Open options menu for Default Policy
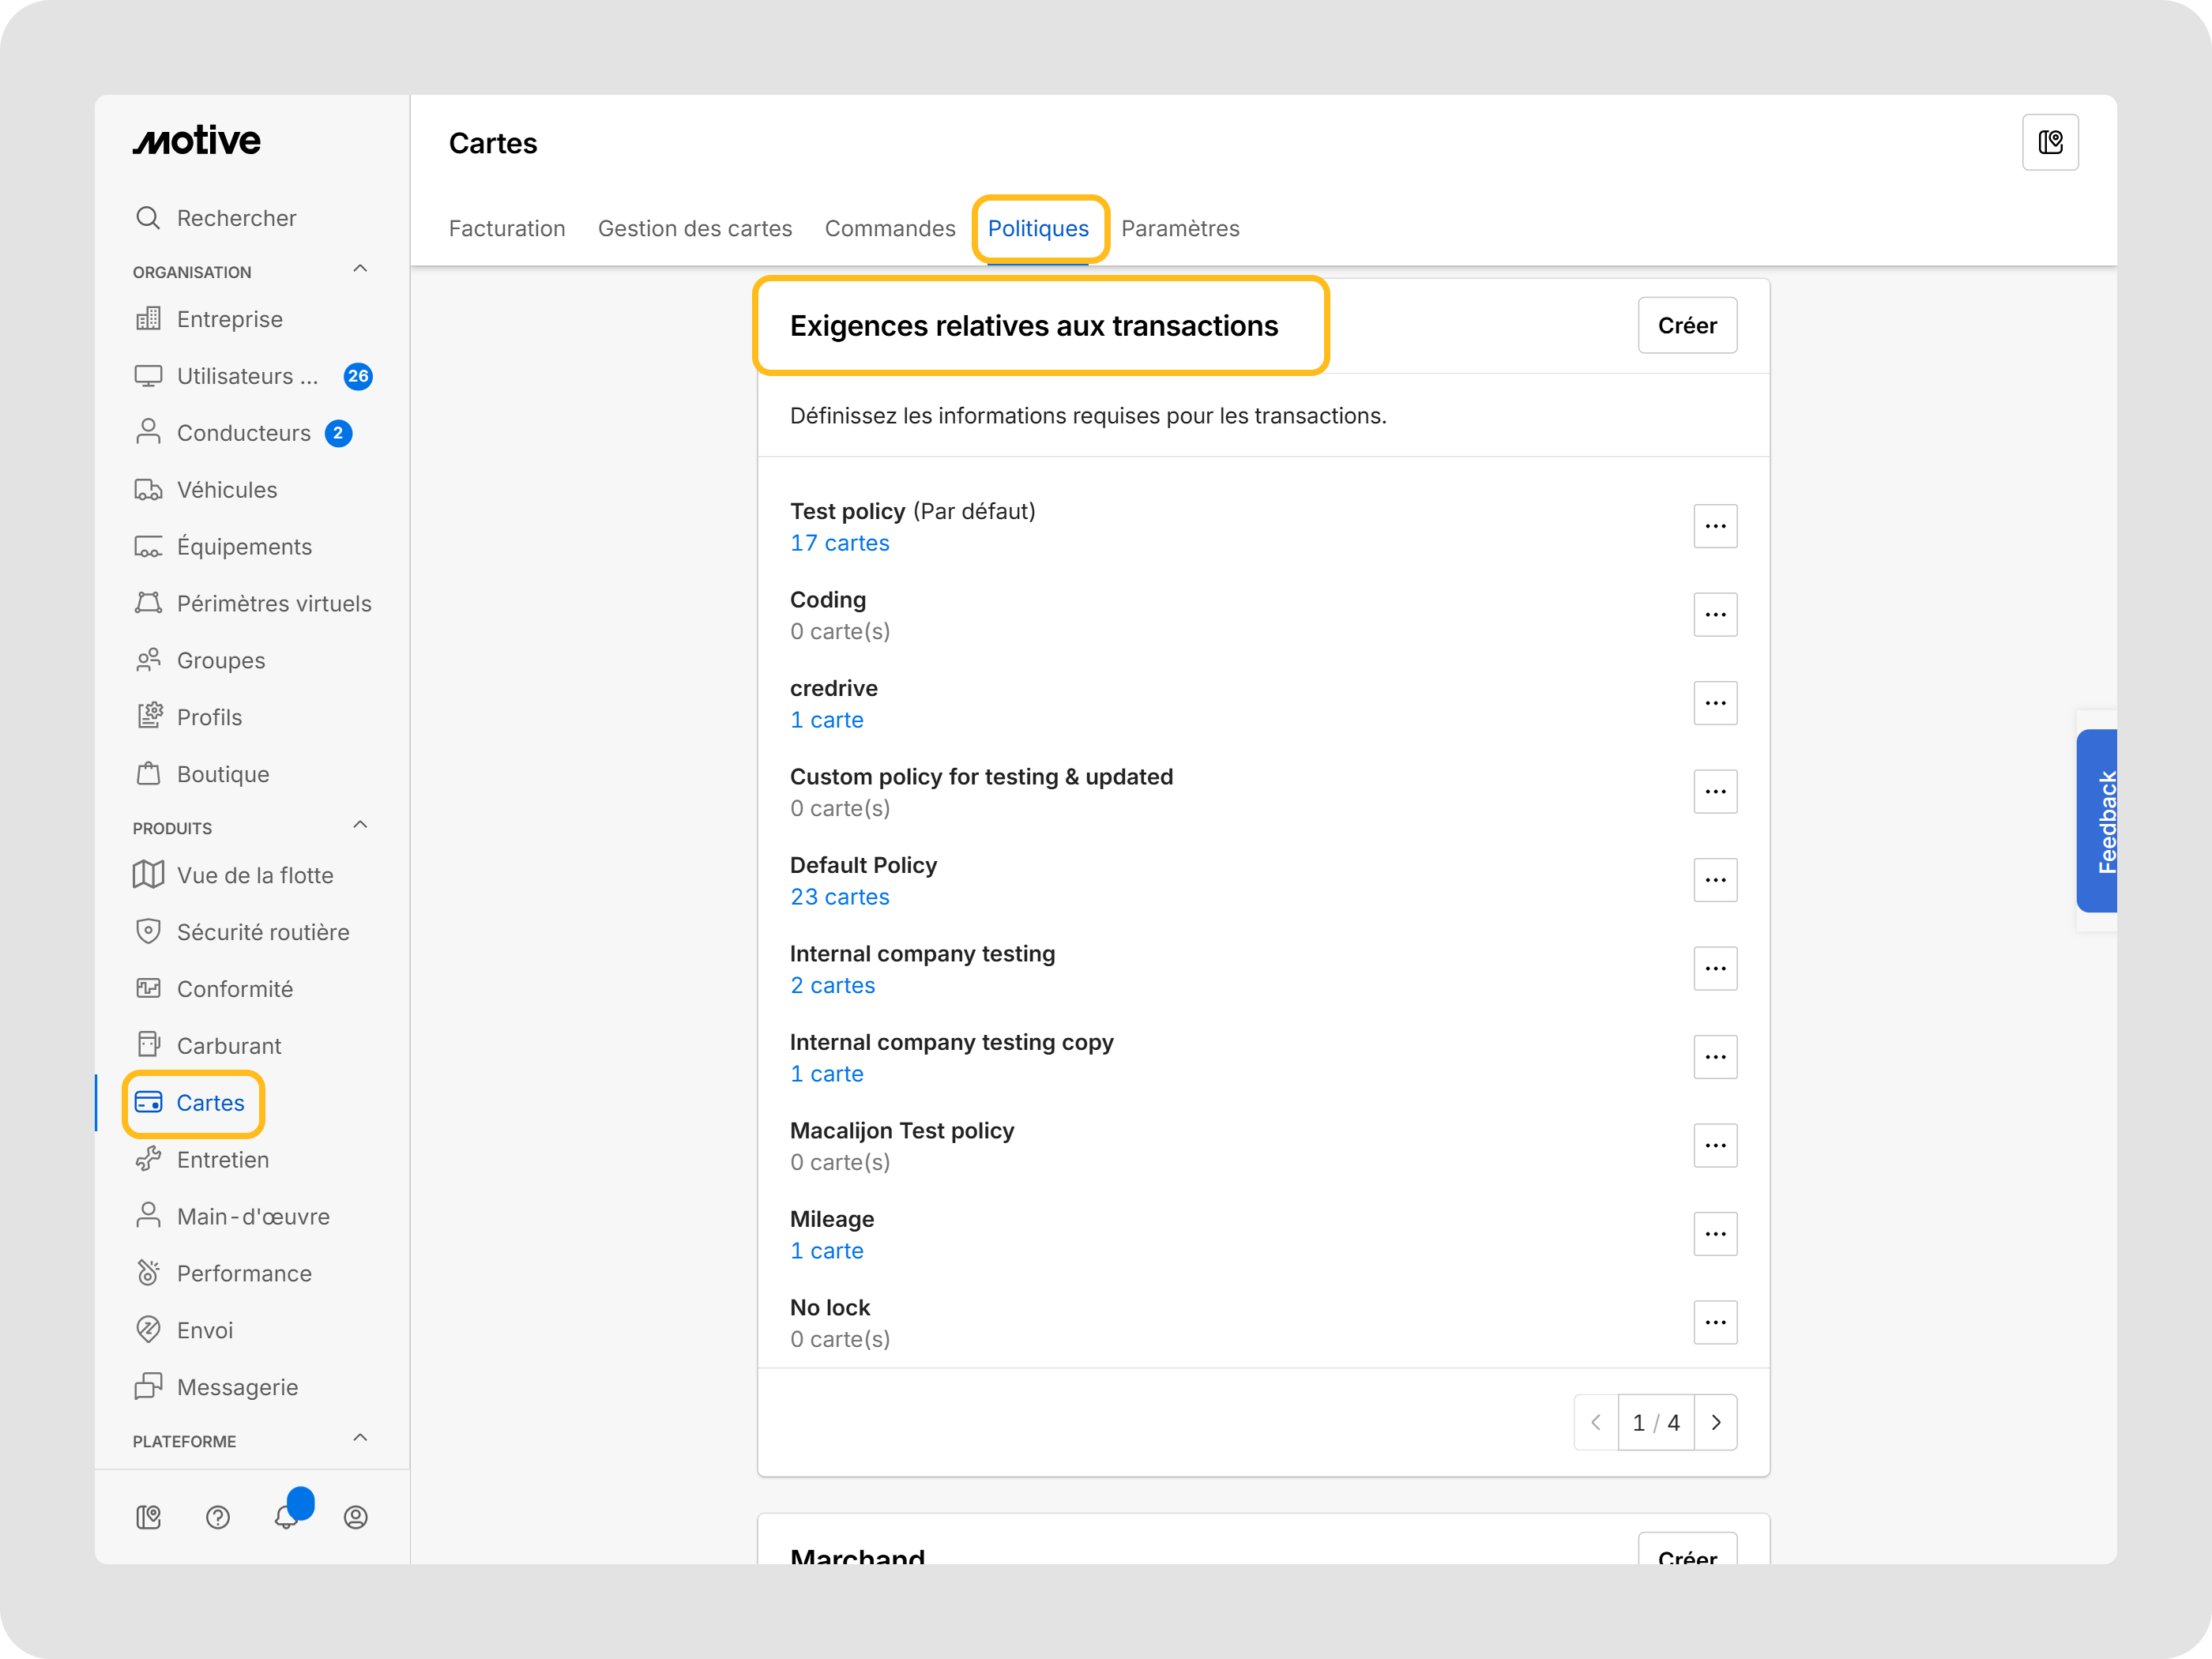 [x=1715, y=881]
